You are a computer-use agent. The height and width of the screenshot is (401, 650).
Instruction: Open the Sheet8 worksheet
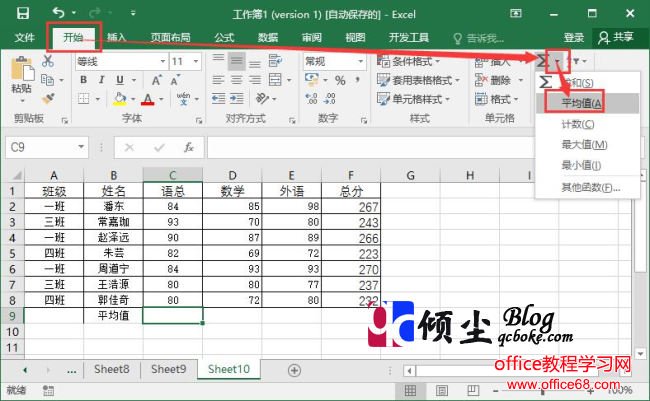(x=112, y=369)
